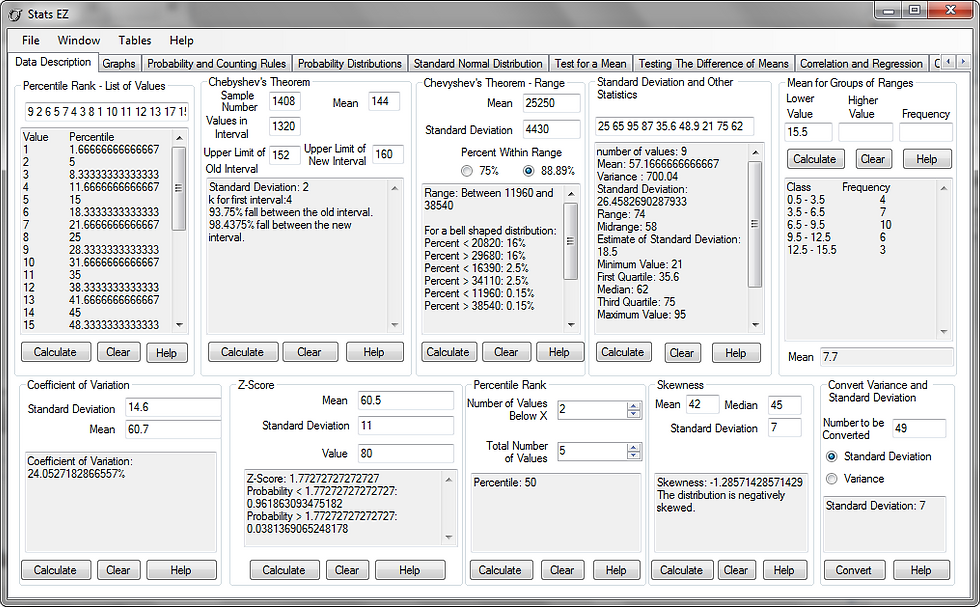Click the Chevyshev Range Standard Deviation field
Image resolution: width=980 pixels, height=607 pixels.
[x=551, y=129]
